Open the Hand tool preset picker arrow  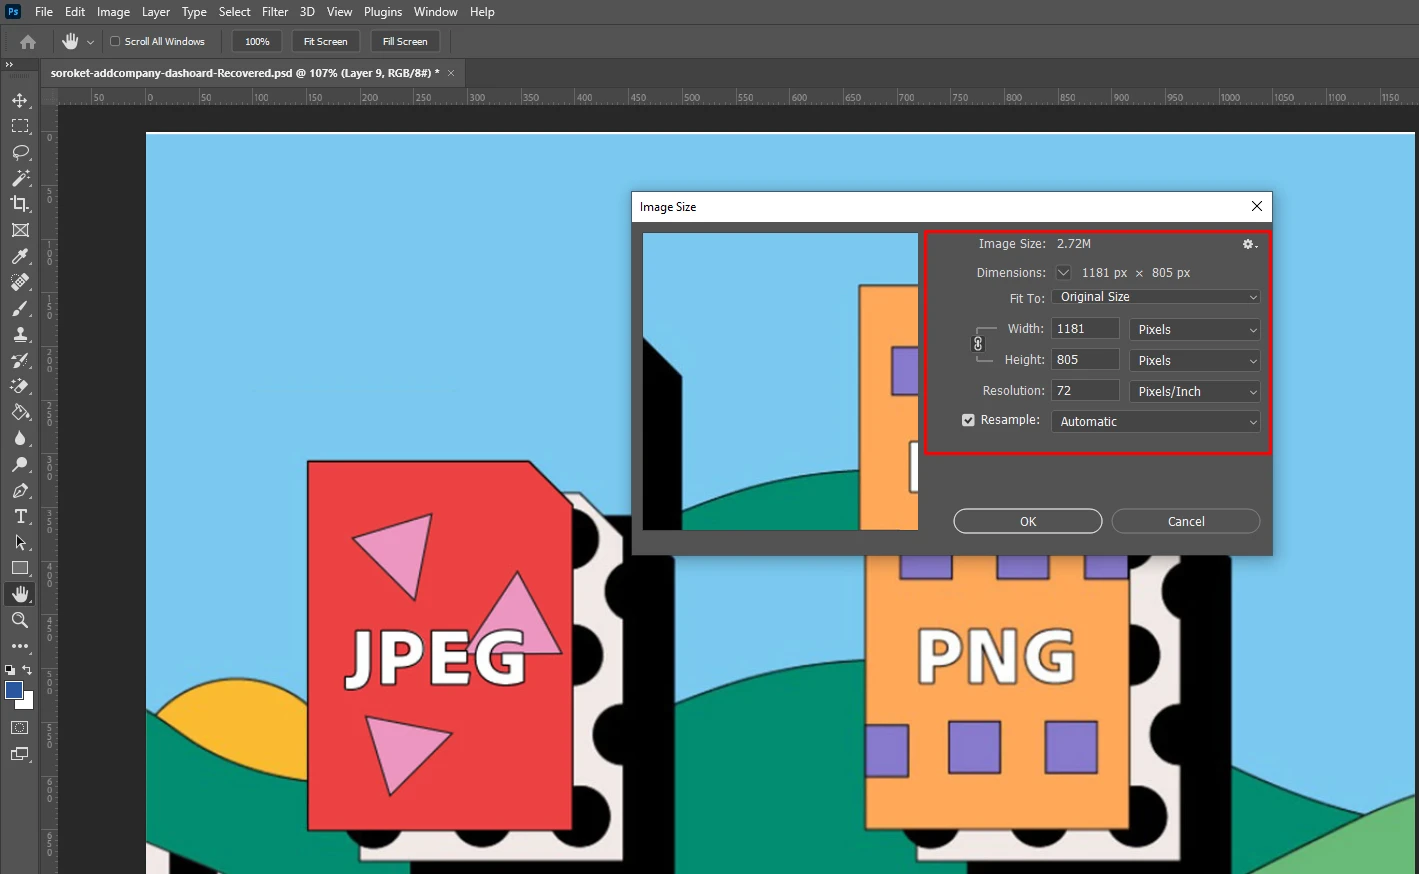[x=90, y=42]
